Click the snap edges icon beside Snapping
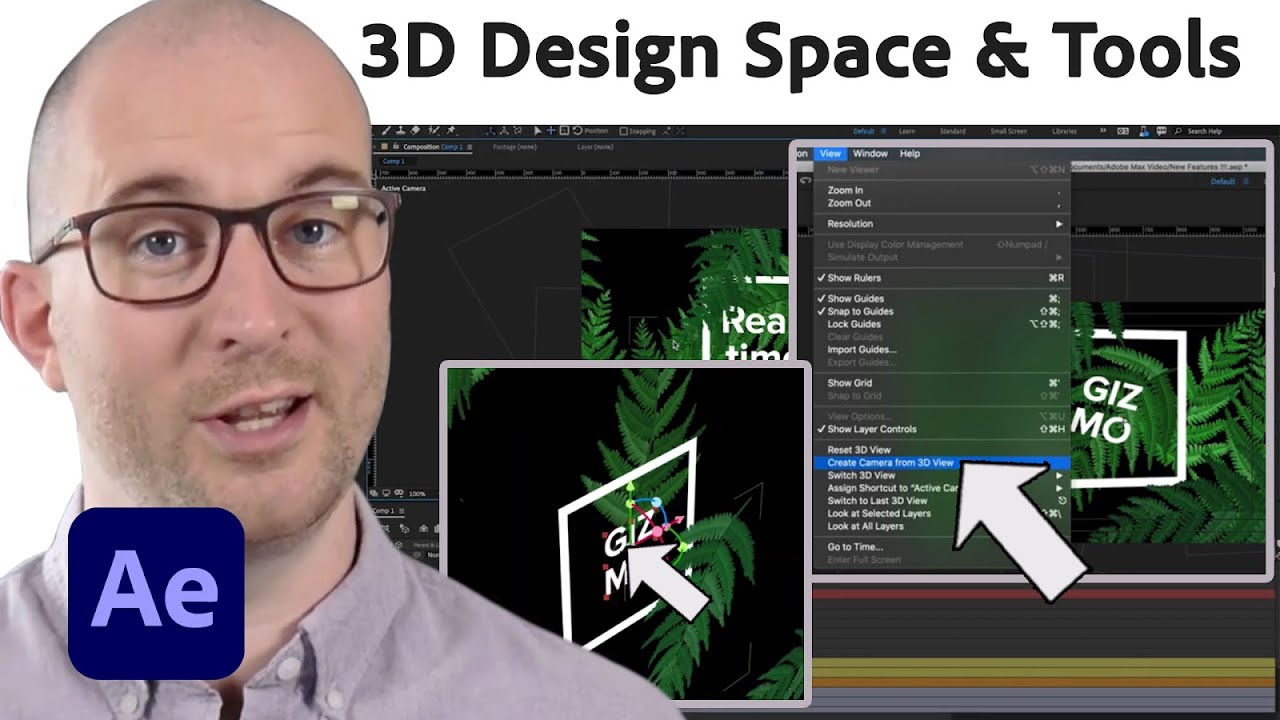1280x720 pixels. pyautogui.click(x=666, y=131)
